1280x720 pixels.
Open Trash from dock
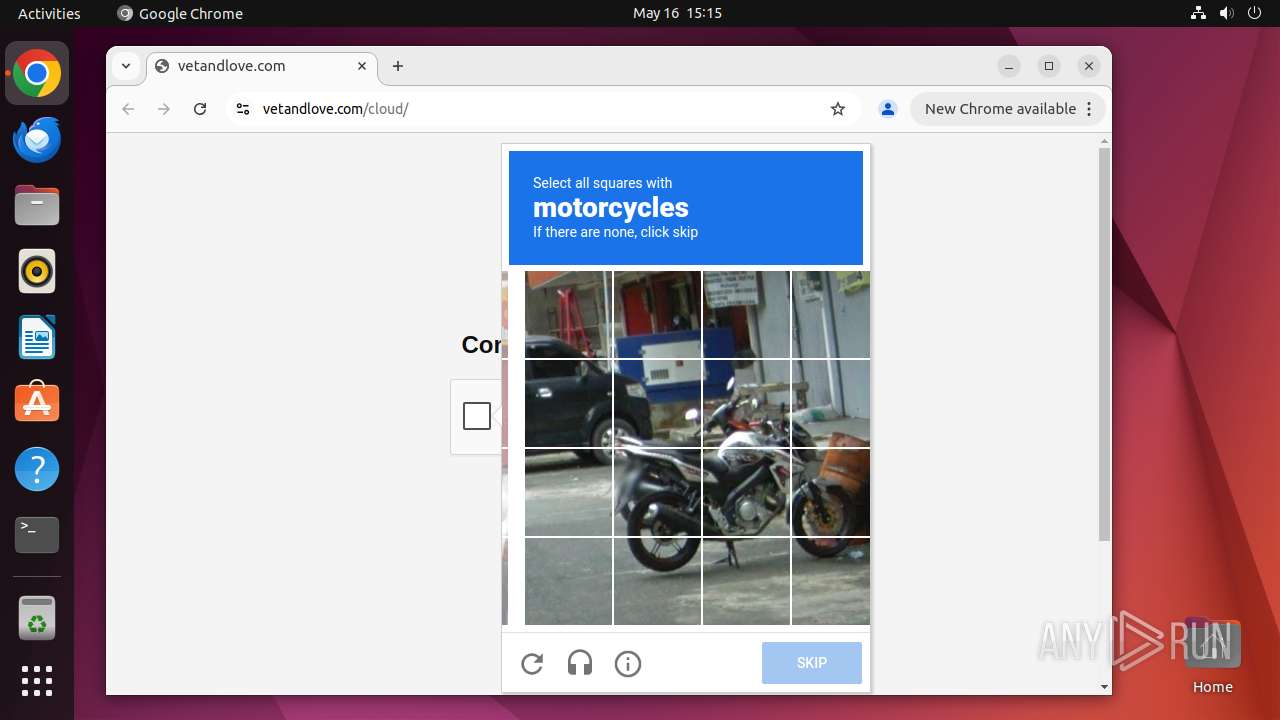tap(37, 618)
